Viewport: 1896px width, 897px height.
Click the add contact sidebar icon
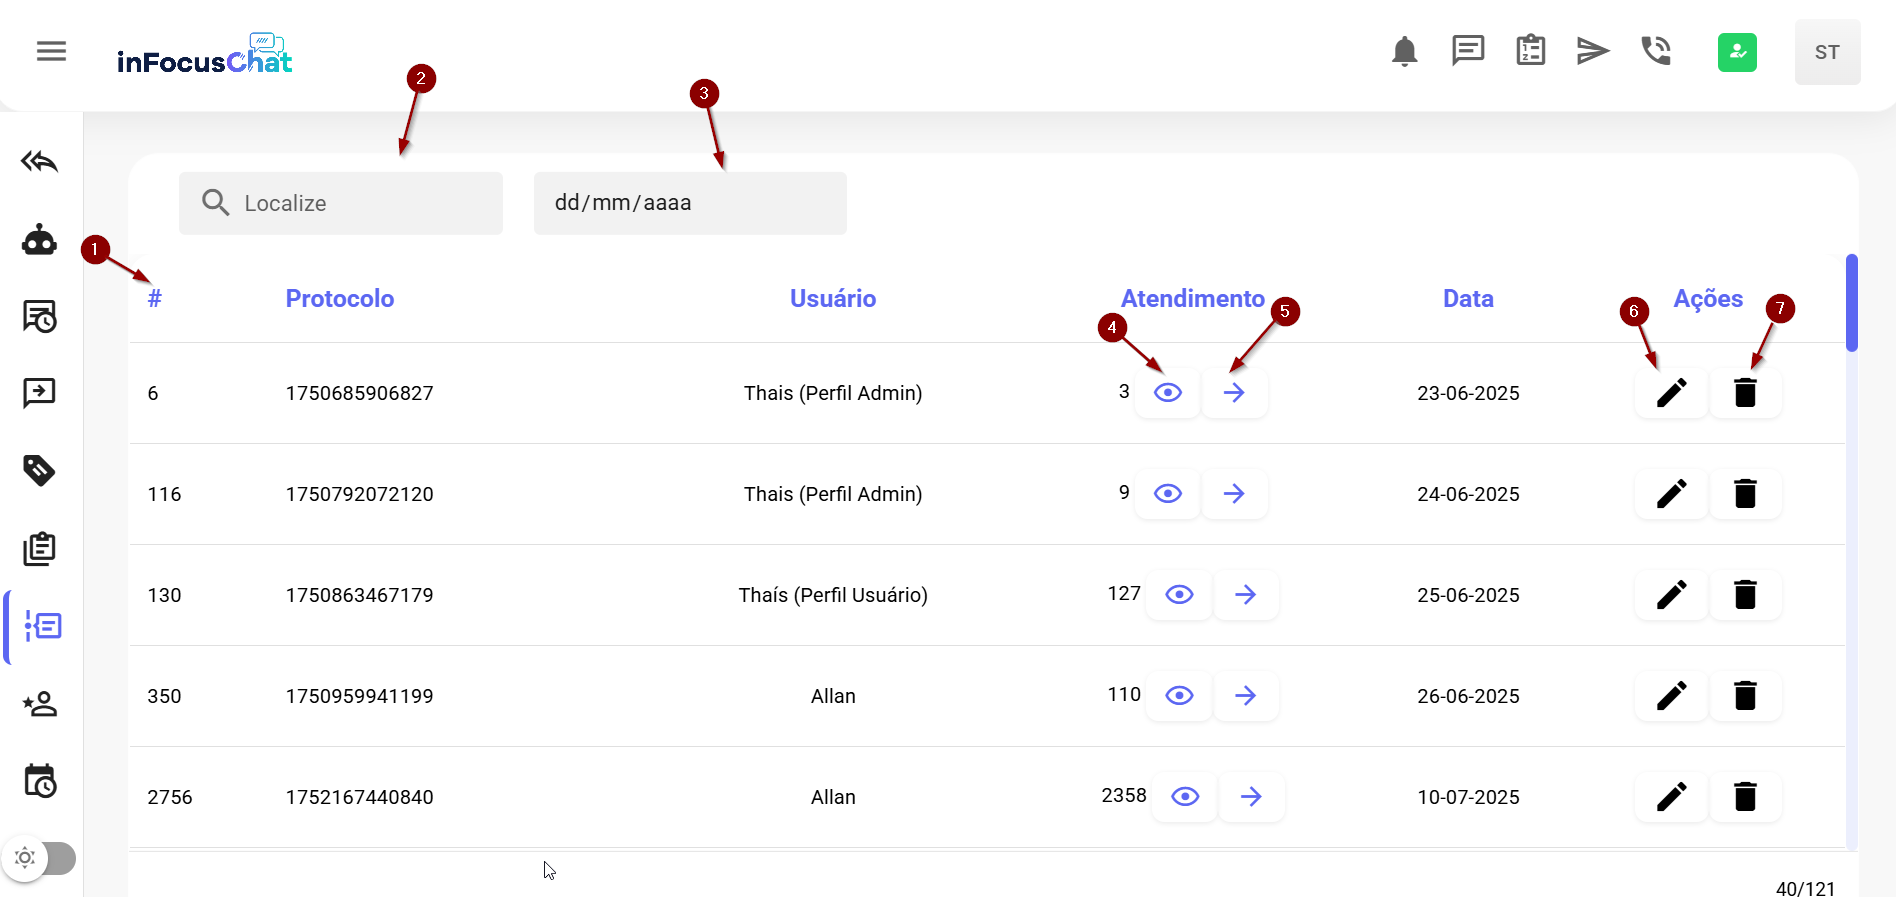[x=40, y=705]
